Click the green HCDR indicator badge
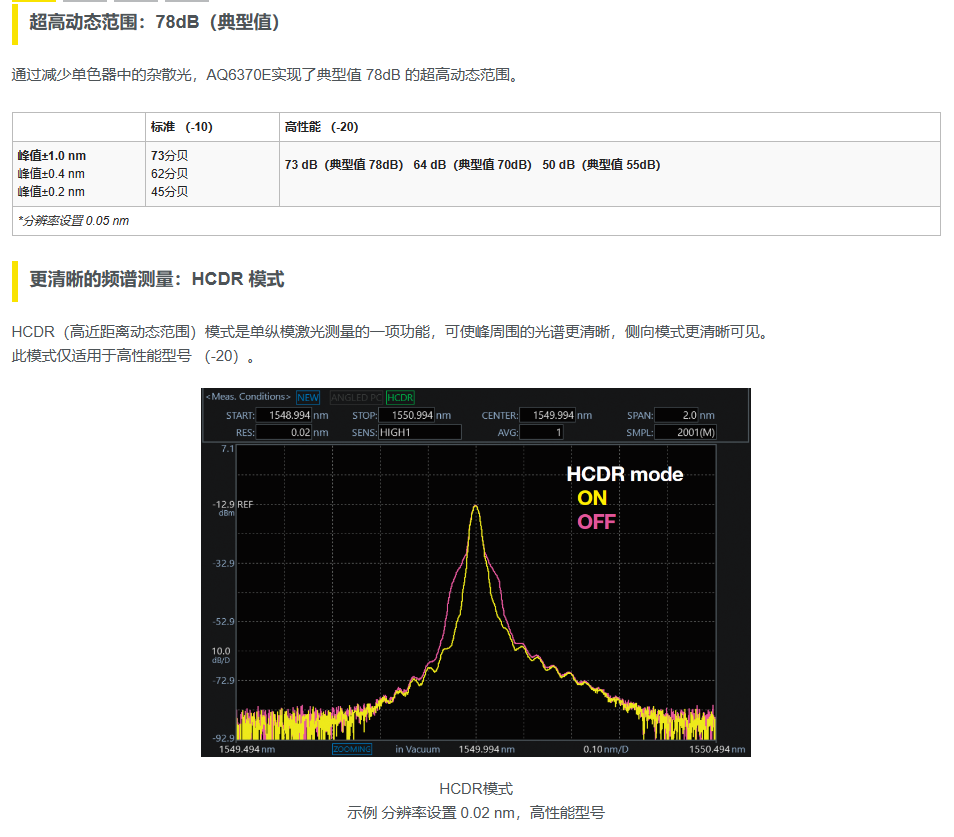 (400, 397)
